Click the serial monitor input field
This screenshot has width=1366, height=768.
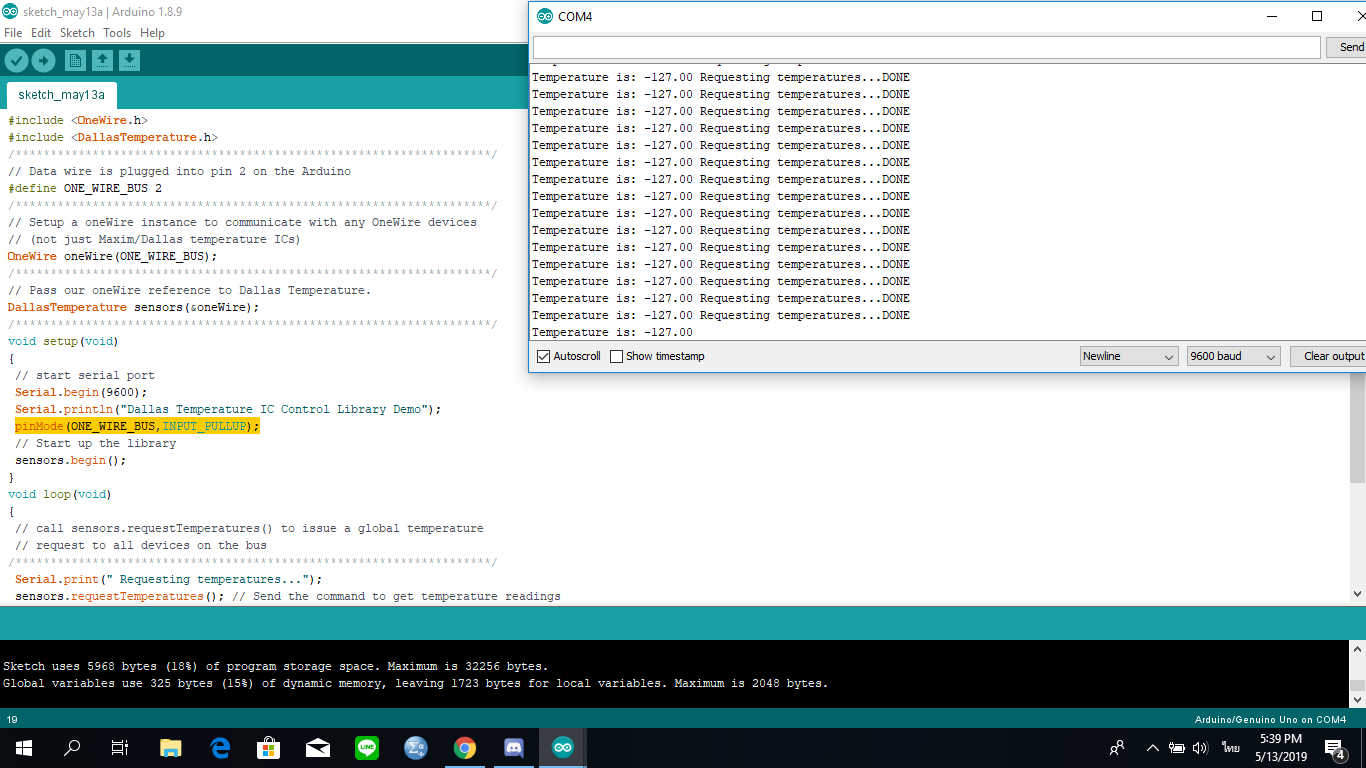[926, 47]
